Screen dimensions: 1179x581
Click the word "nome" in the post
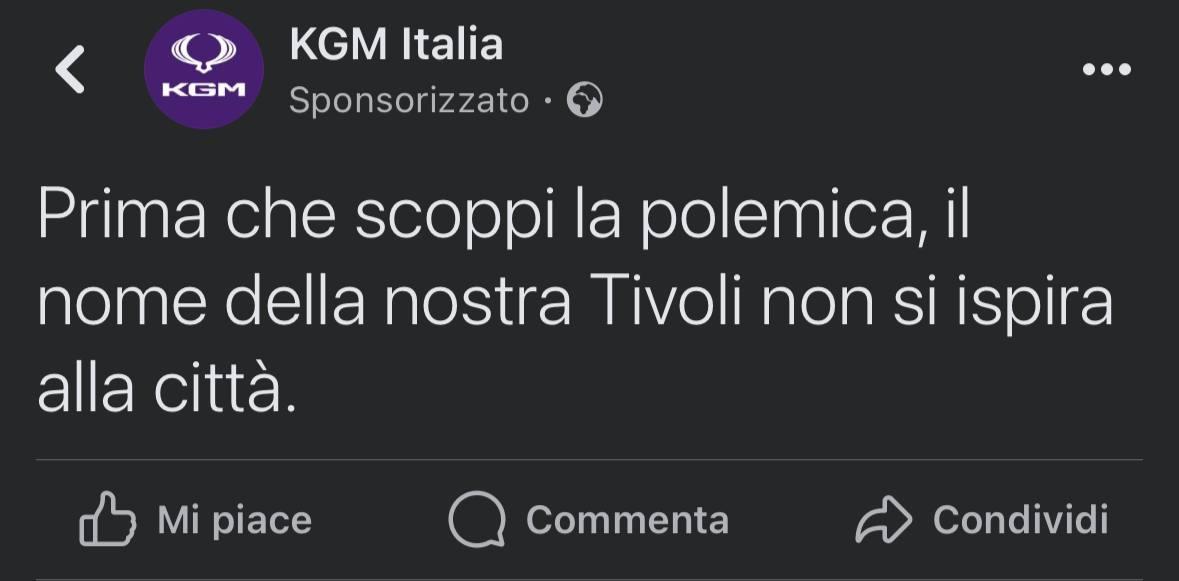[x=107, y=302]
